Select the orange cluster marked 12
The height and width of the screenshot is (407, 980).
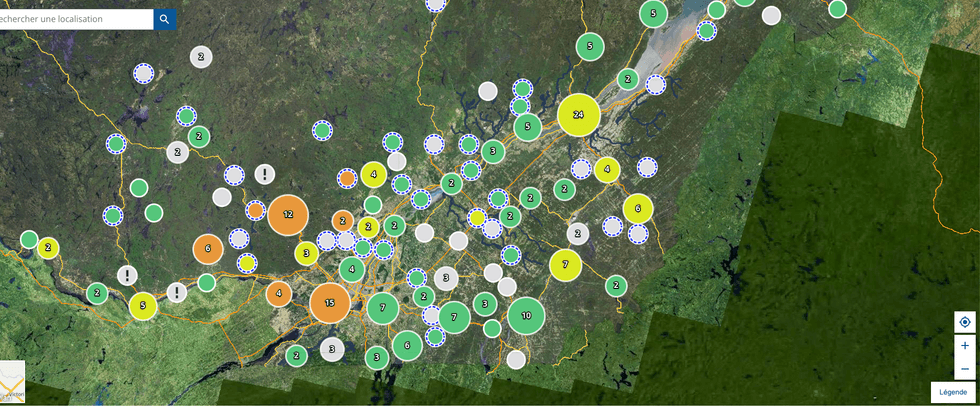(x=288, y=214)
